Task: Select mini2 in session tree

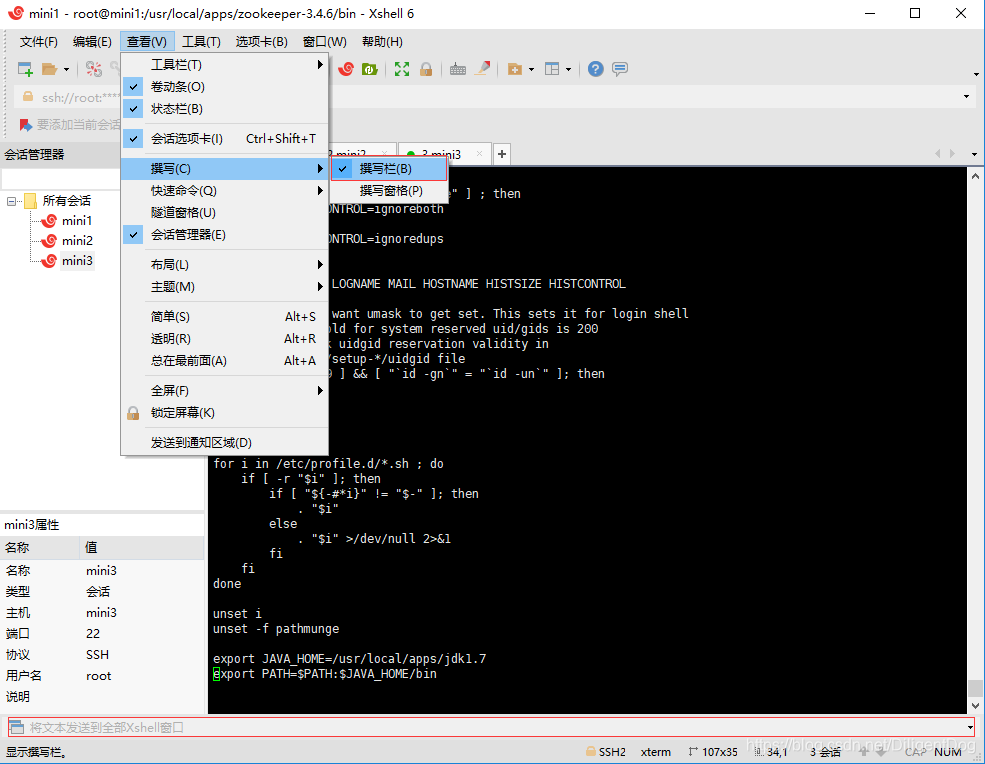Action: click(77, 241)
